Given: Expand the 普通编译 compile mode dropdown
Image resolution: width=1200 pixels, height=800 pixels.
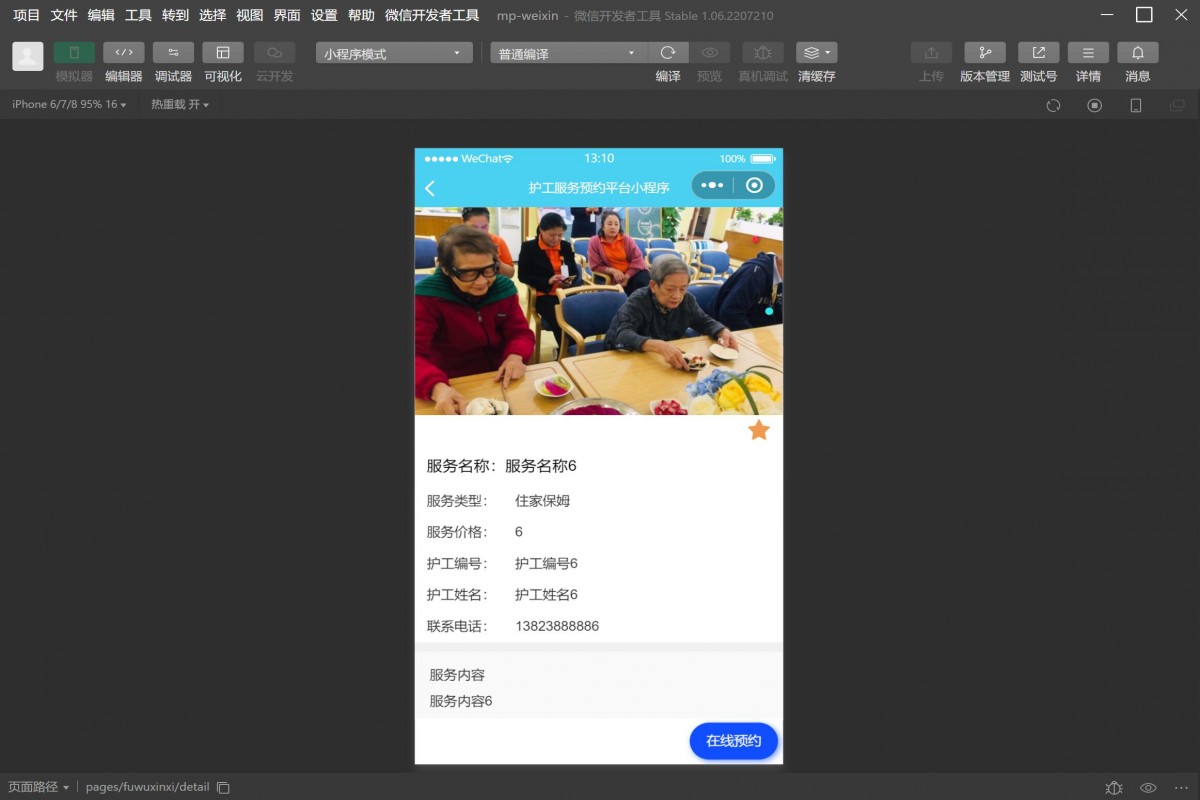Looking at the screenshot, I should (x=567, y=52).
